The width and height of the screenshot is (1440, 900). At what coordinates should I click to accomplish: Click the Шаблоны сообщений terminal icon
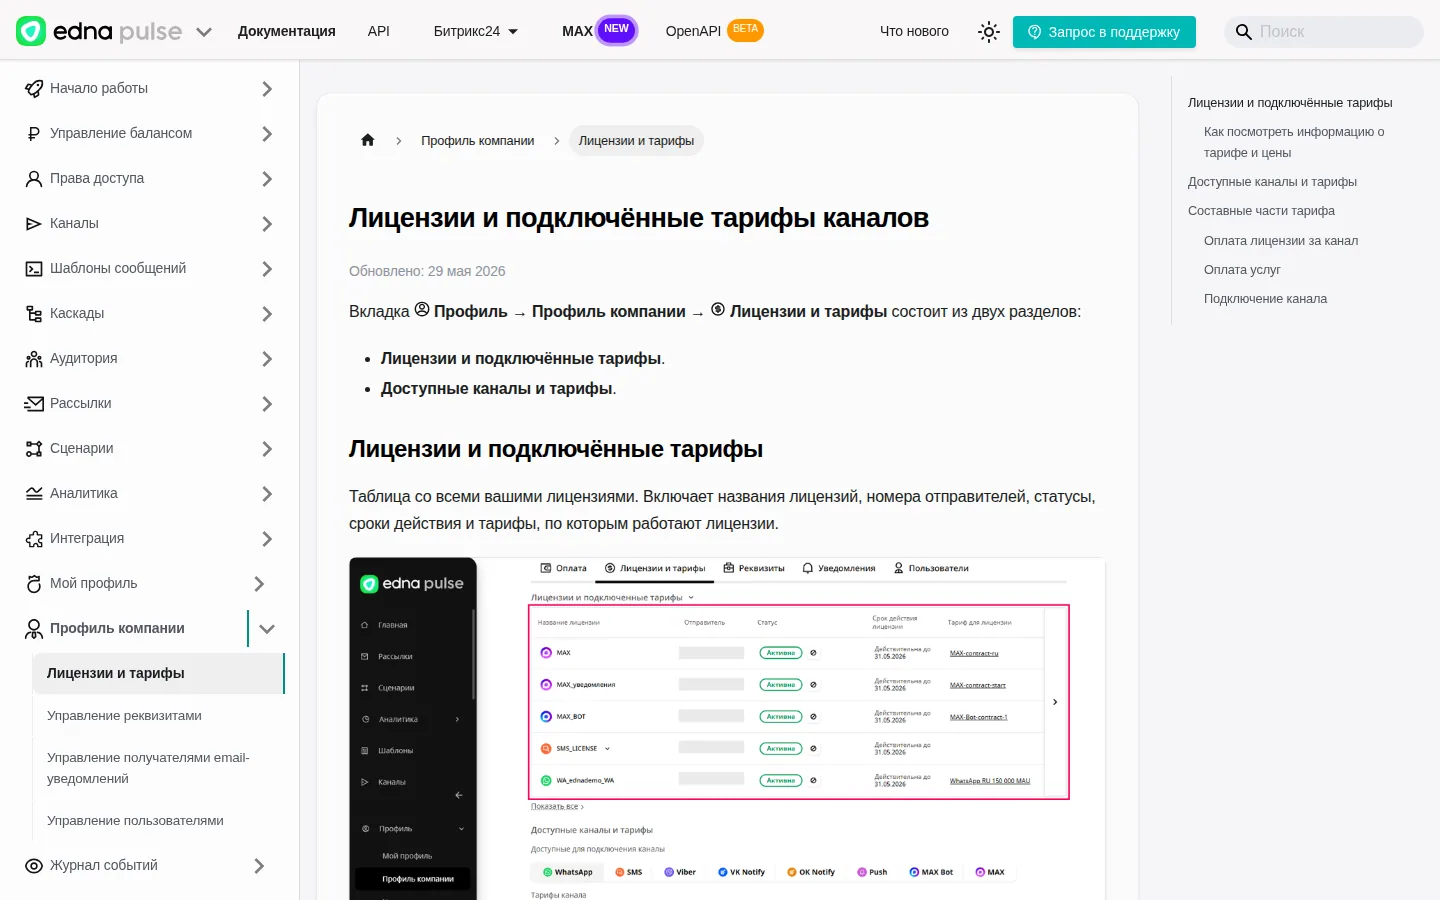click(x=34, y=269)
